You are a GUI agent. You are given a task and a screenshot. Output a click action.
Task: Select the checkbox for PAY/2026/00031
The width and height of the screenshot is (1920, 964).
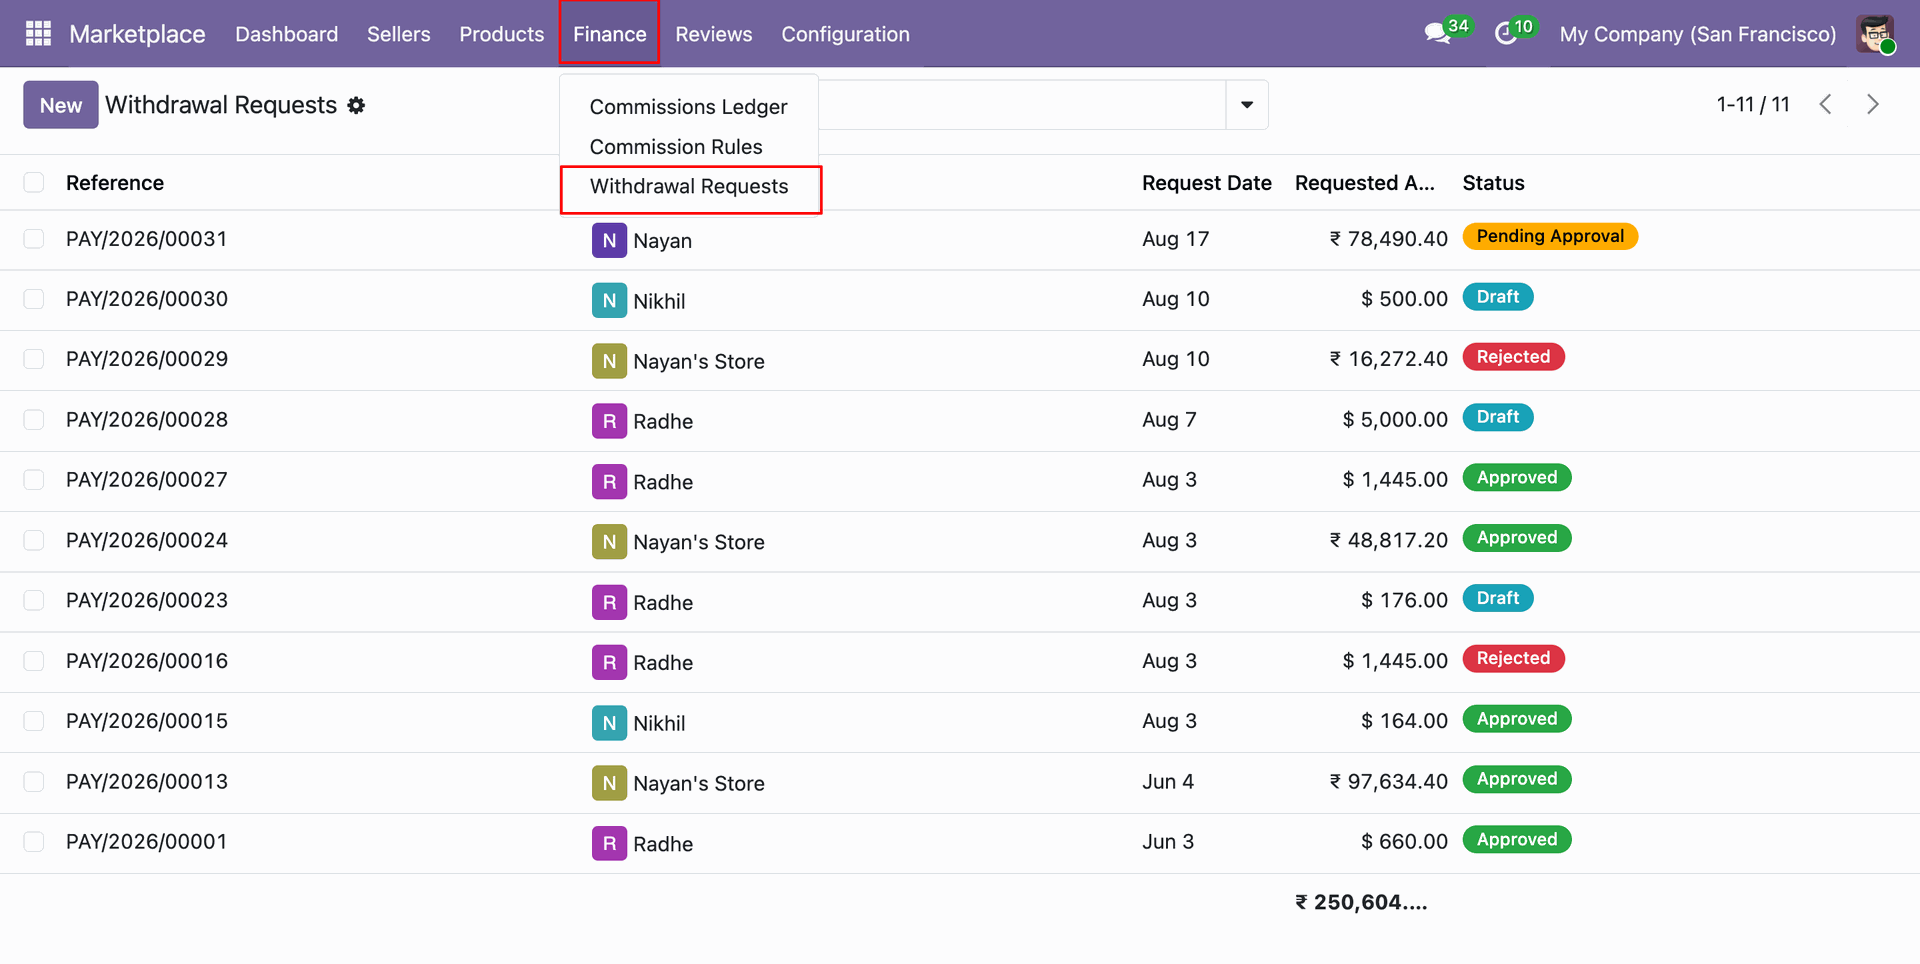34,239
